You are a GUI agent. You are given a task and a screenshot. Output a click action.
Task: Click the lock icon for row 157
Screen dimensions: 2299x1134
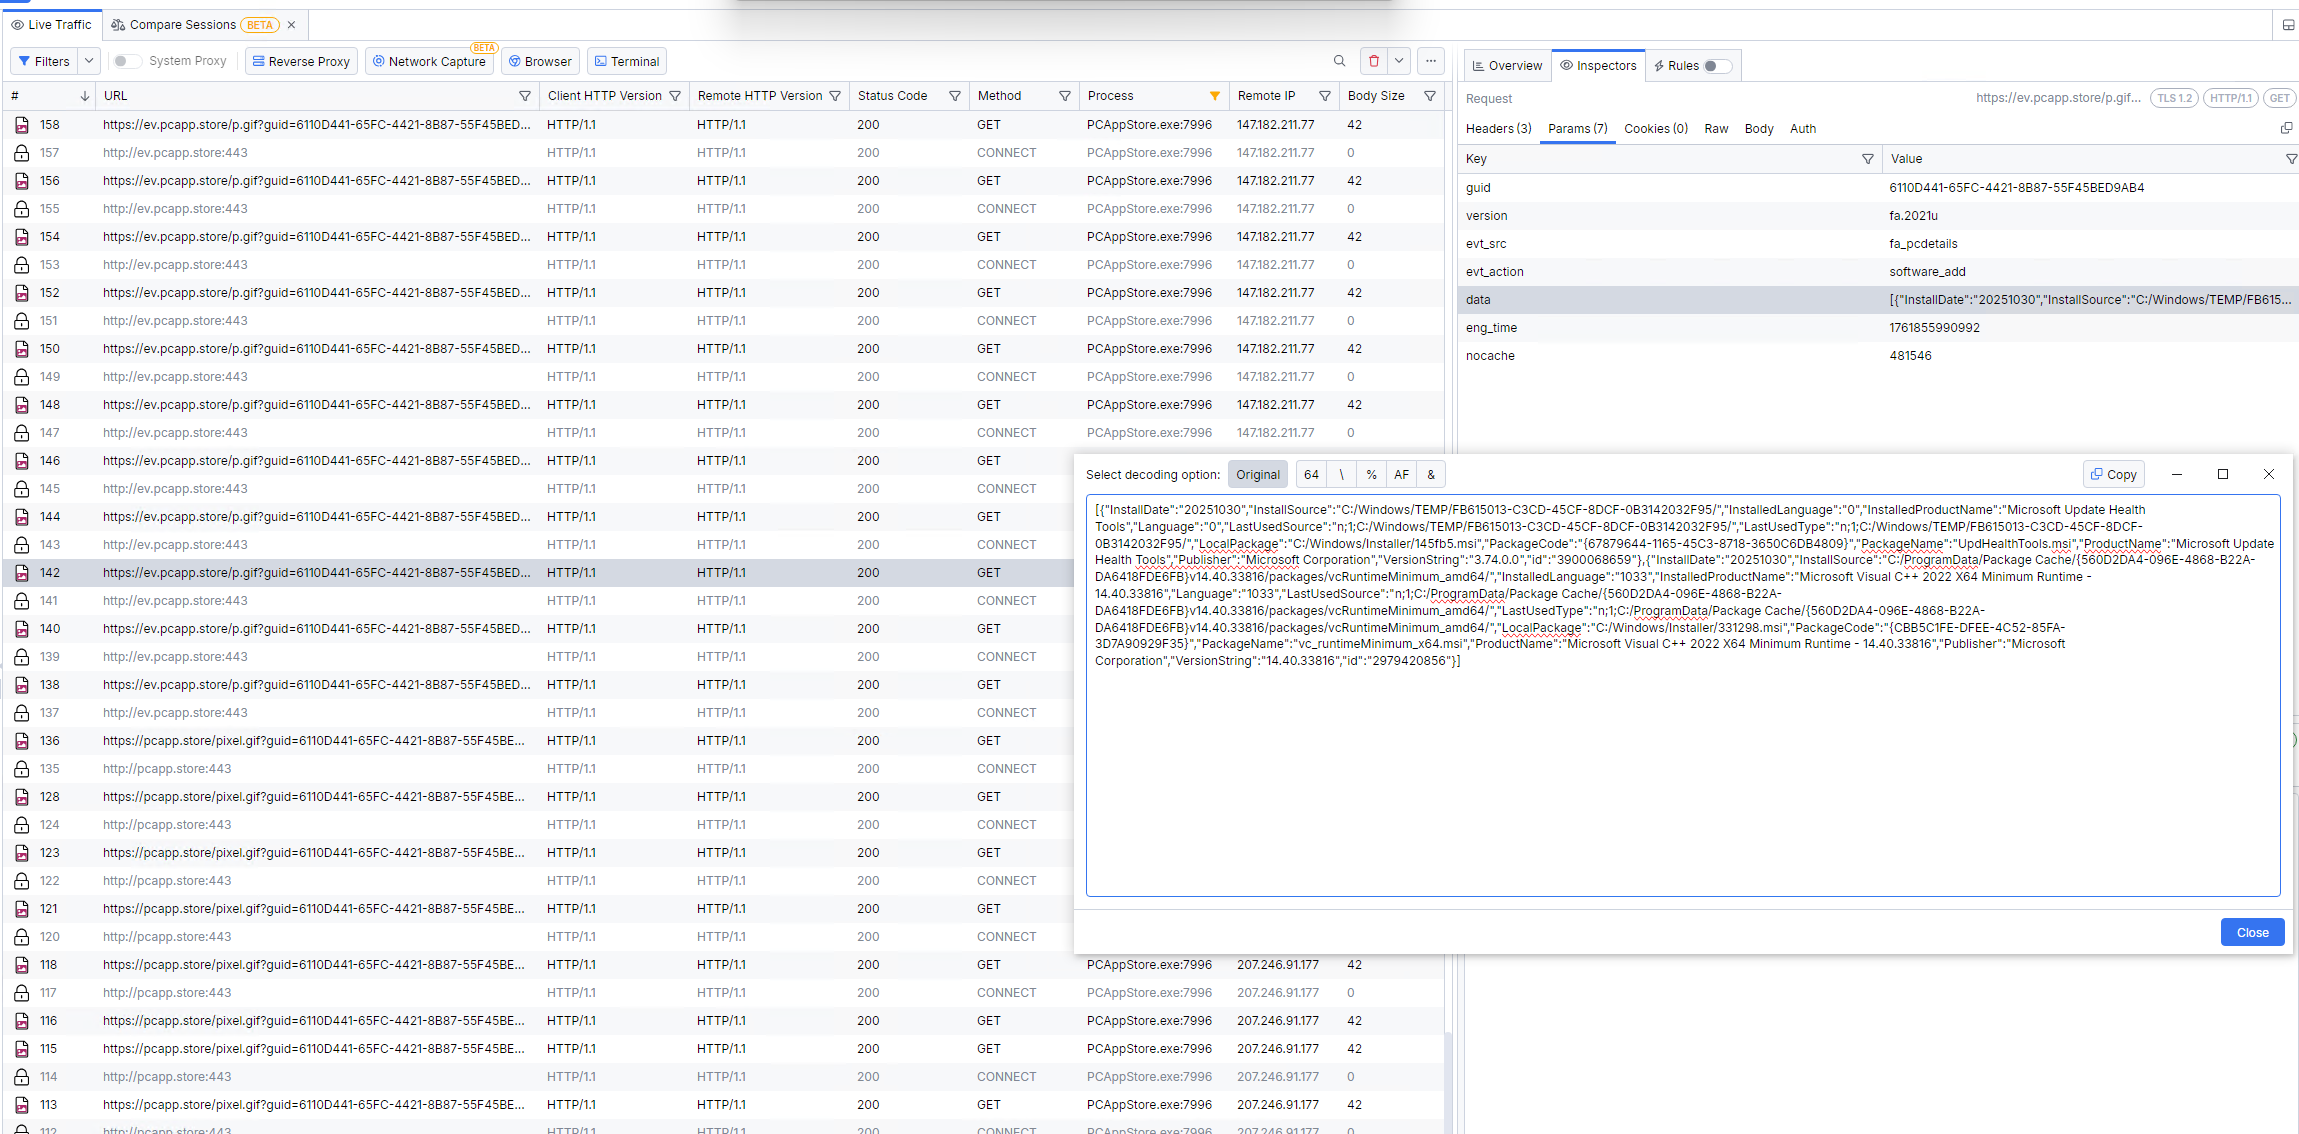[x=21, y=153]
